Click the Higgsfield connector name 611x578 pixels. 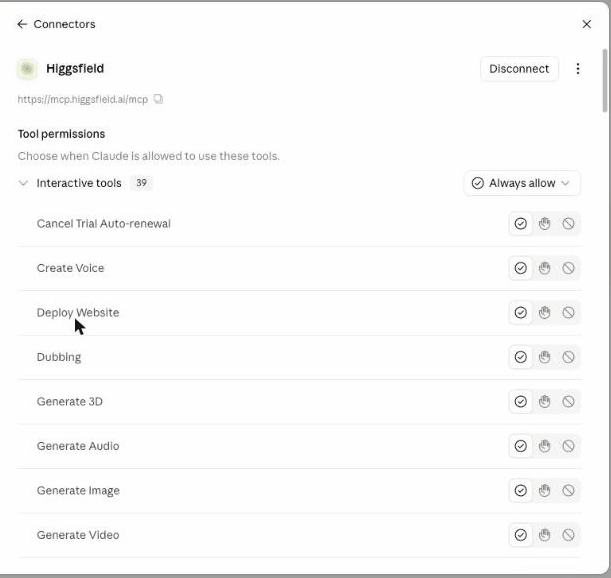[x=75, y=69]
